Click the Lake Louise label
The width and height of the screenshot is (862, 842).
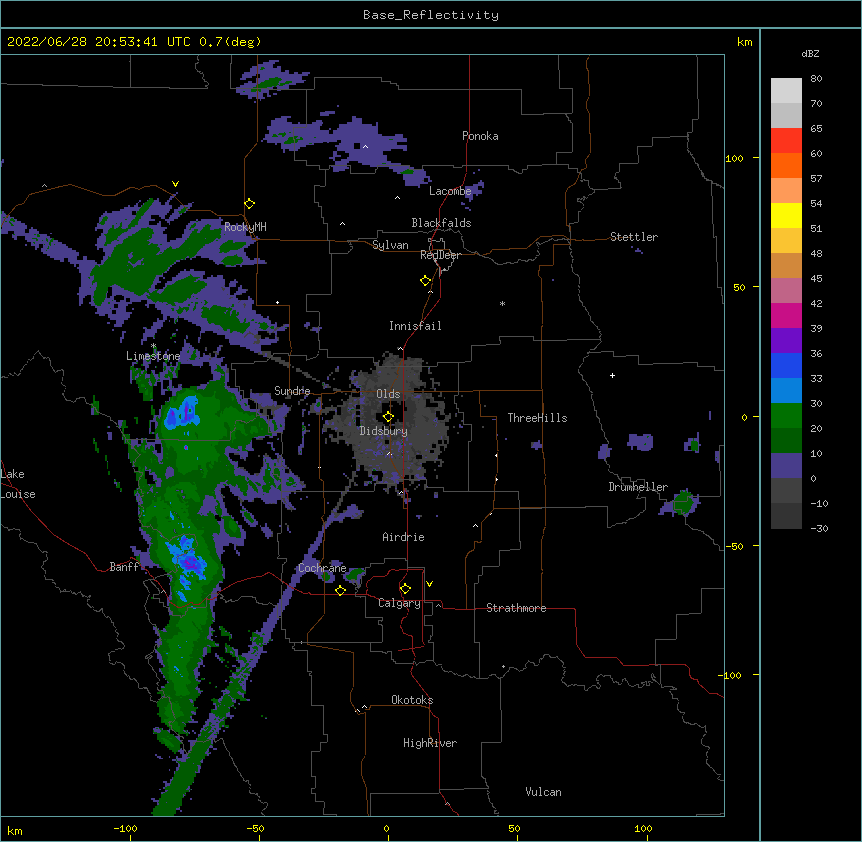(x=18, y=484)
